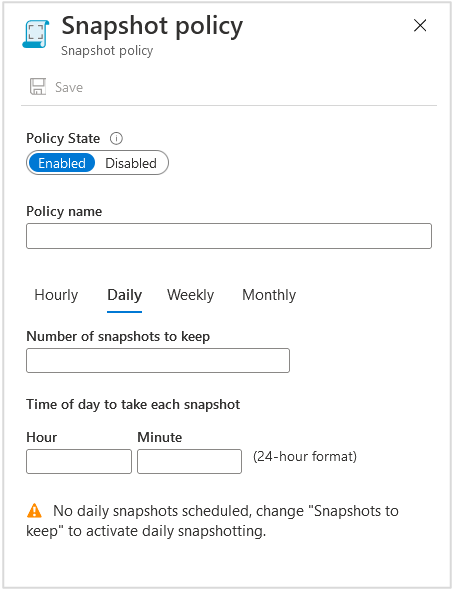Focus the Policy name text field

[229, 236]
